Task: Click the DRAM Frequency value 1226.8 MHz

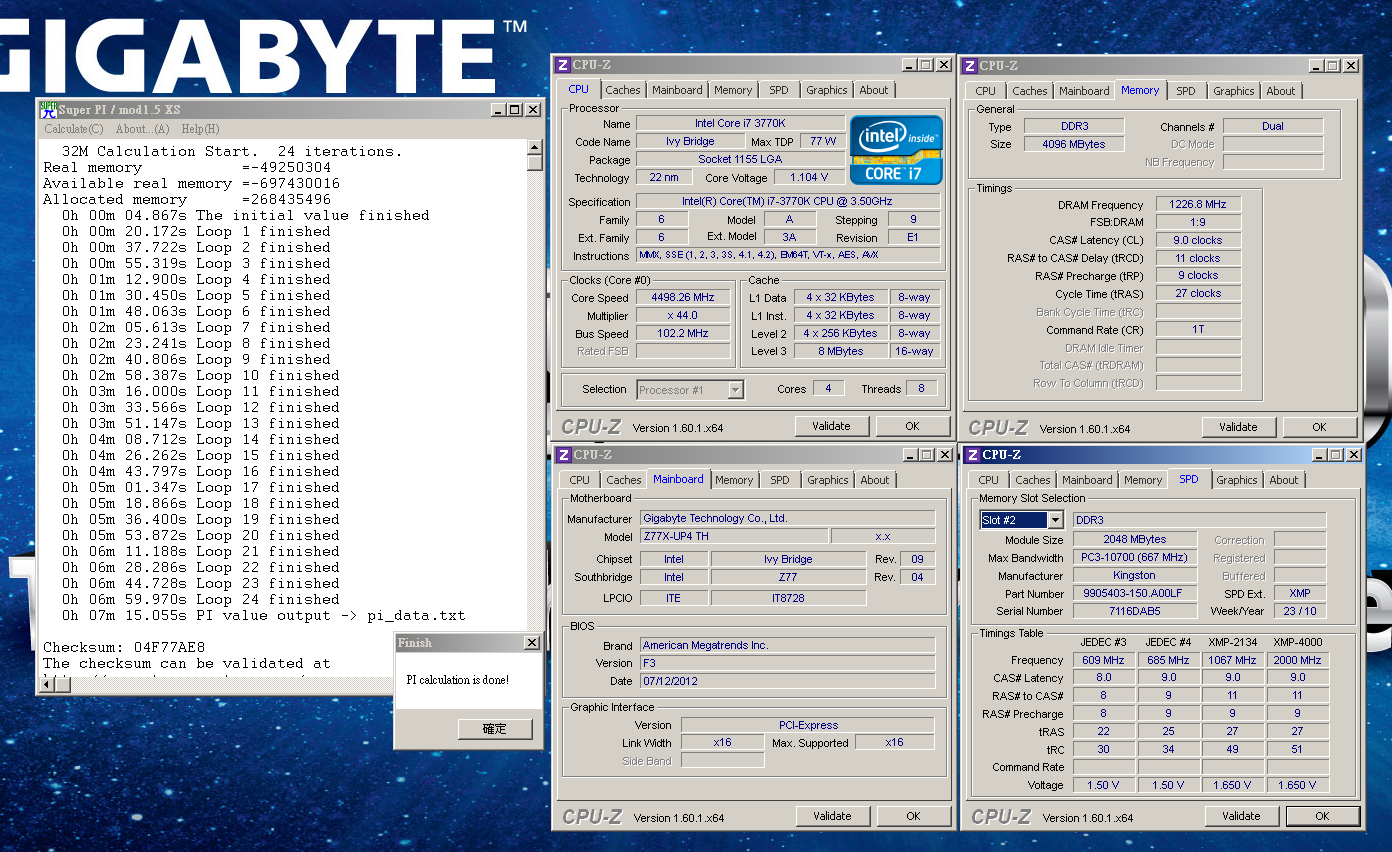Action: click(x=1198, y=204)
